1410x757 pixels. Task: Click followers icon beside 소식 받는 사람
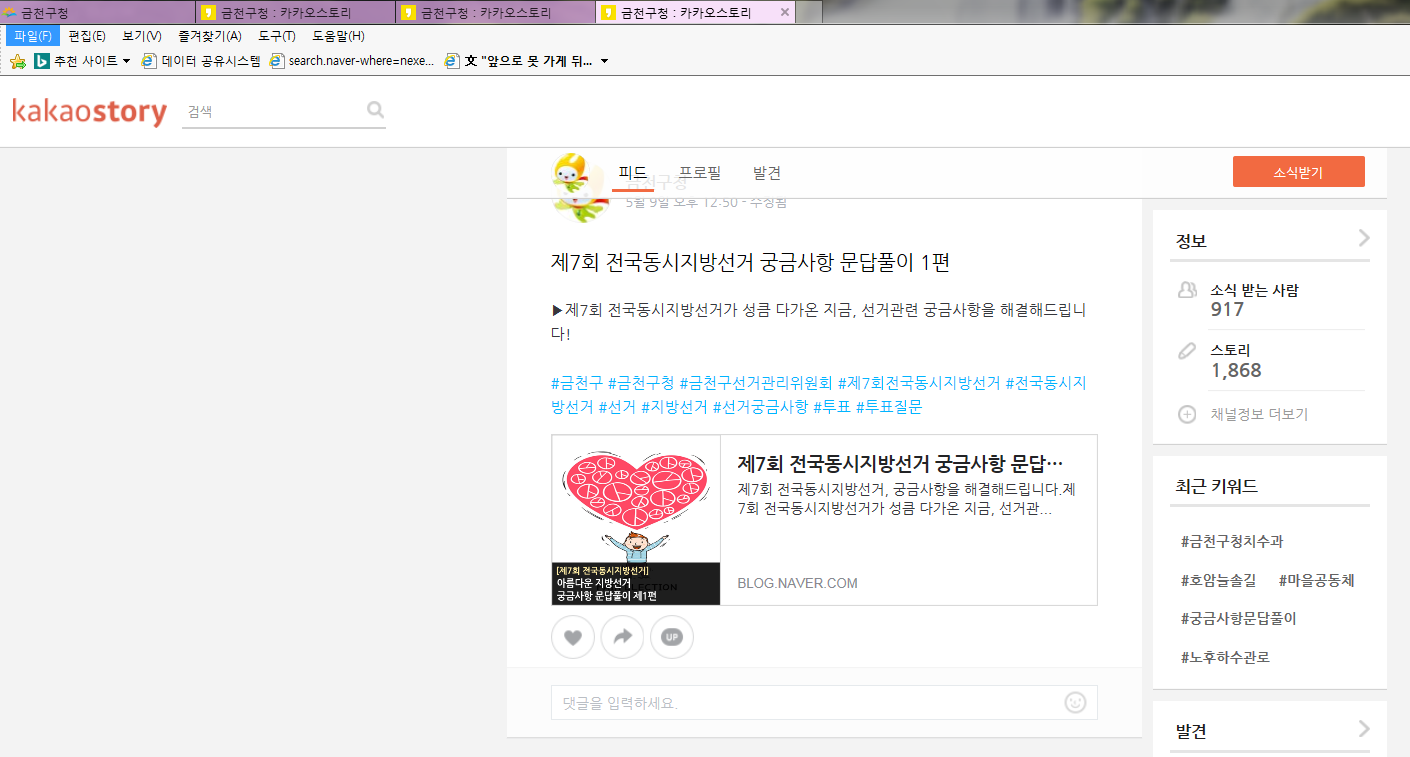1187,290
